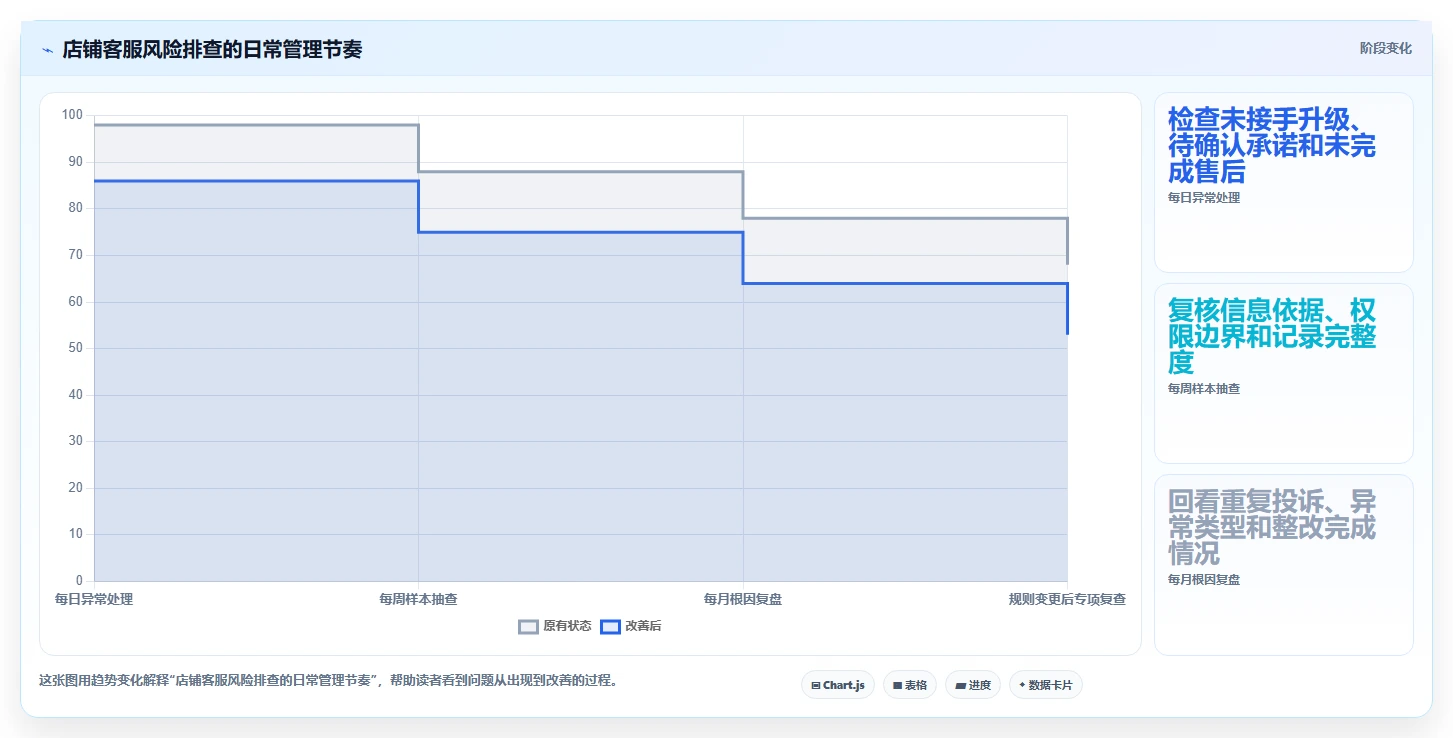Click the Chart.js tag icon
Screen dimensions: 1453x738
[816, 686]
